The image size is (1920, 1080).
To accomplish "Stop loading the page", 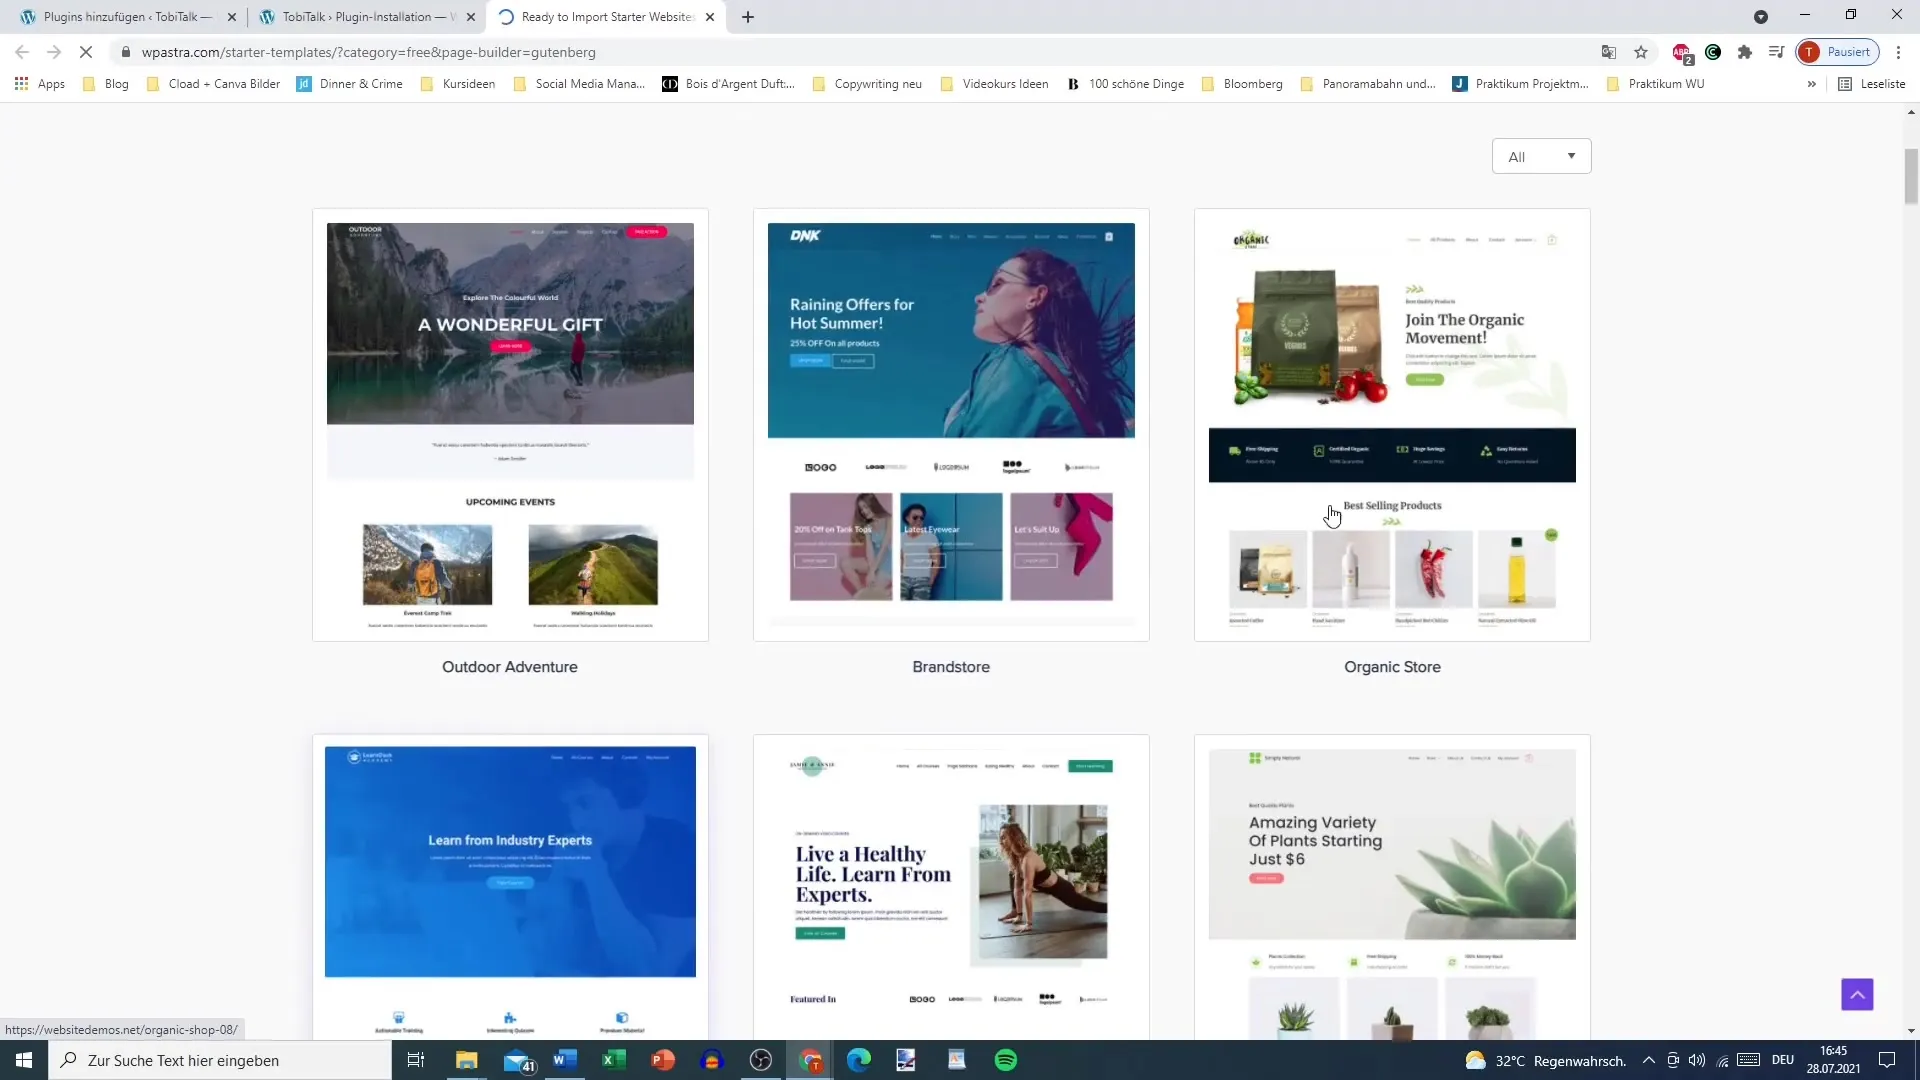I will tap(86, 52).
